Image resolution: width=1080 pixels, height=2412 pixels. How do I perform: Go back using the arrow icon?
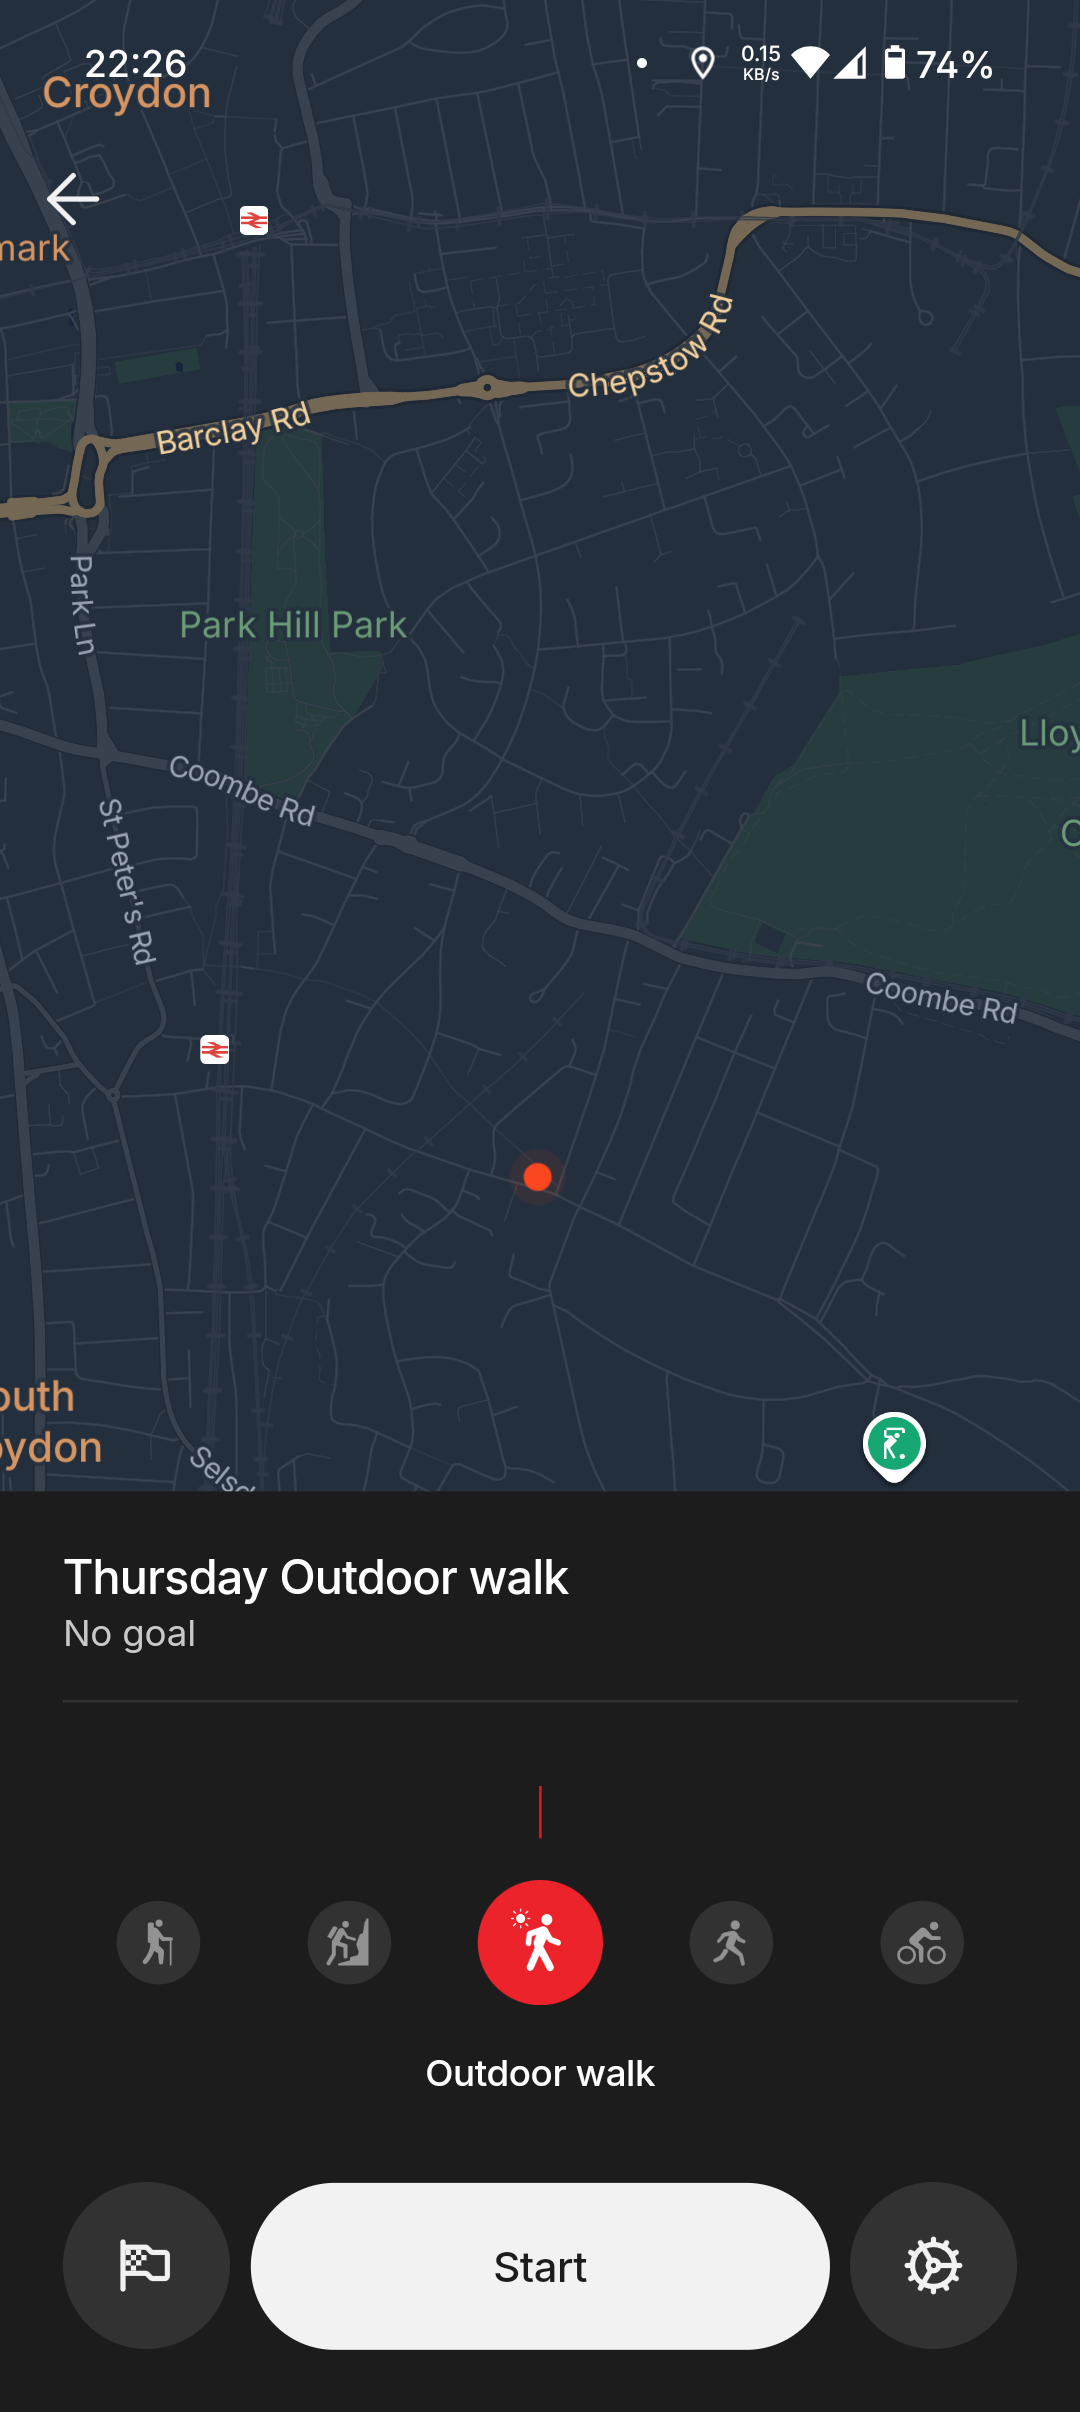point(73,198)
